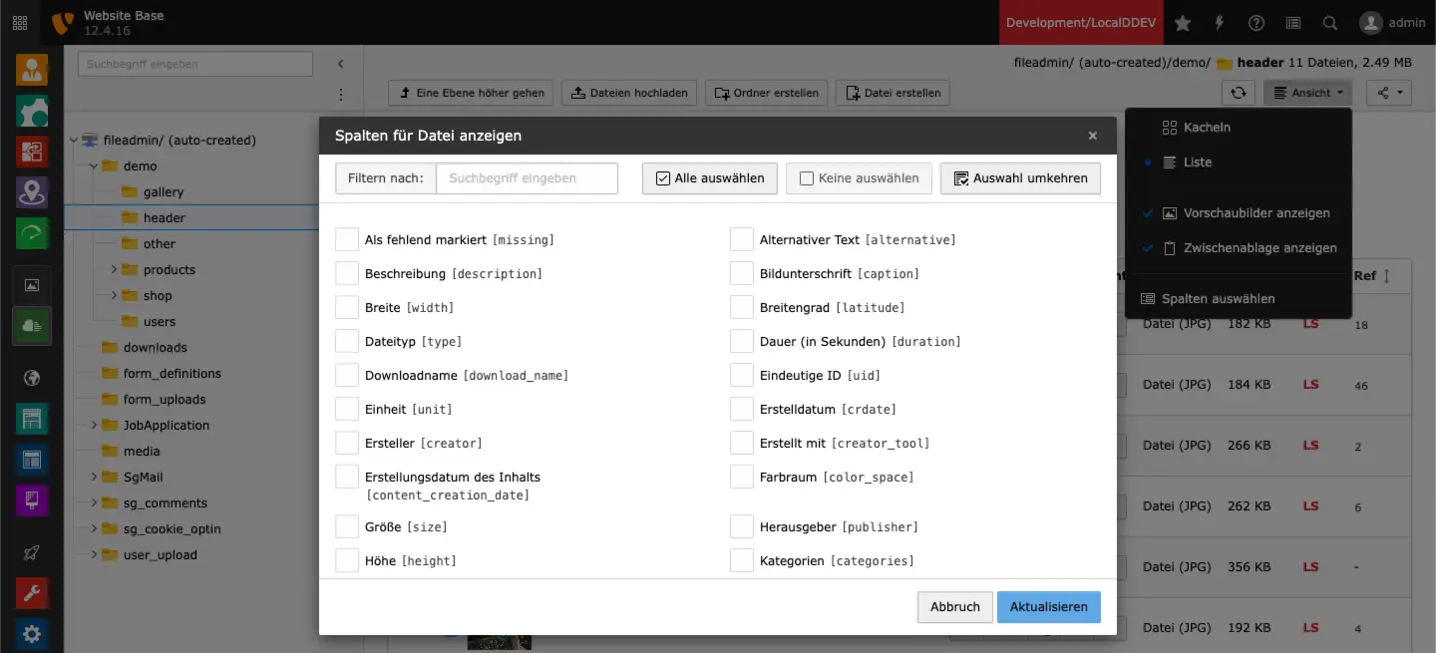Expand the products folder in tree
This screenshot has height=653, width=1436.
[114, 269]
